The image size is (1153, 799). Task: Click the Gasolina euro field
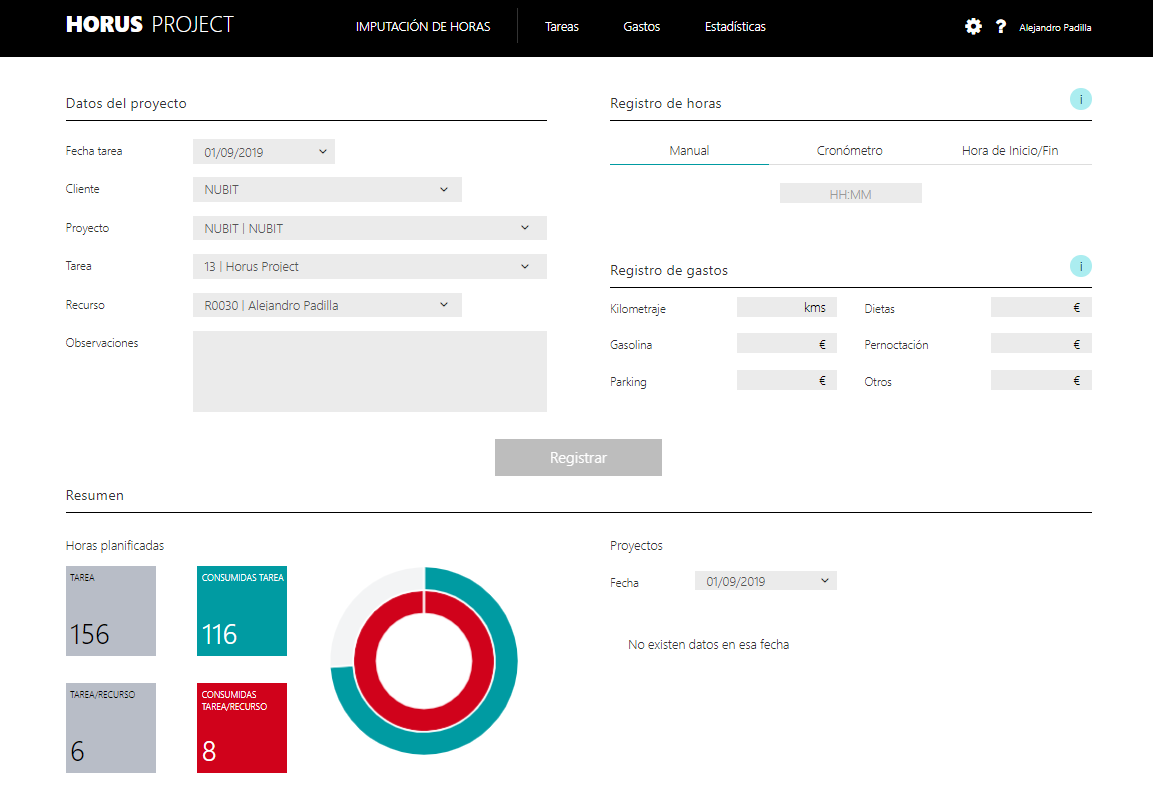pyautogui.click(x=787, y=344)
